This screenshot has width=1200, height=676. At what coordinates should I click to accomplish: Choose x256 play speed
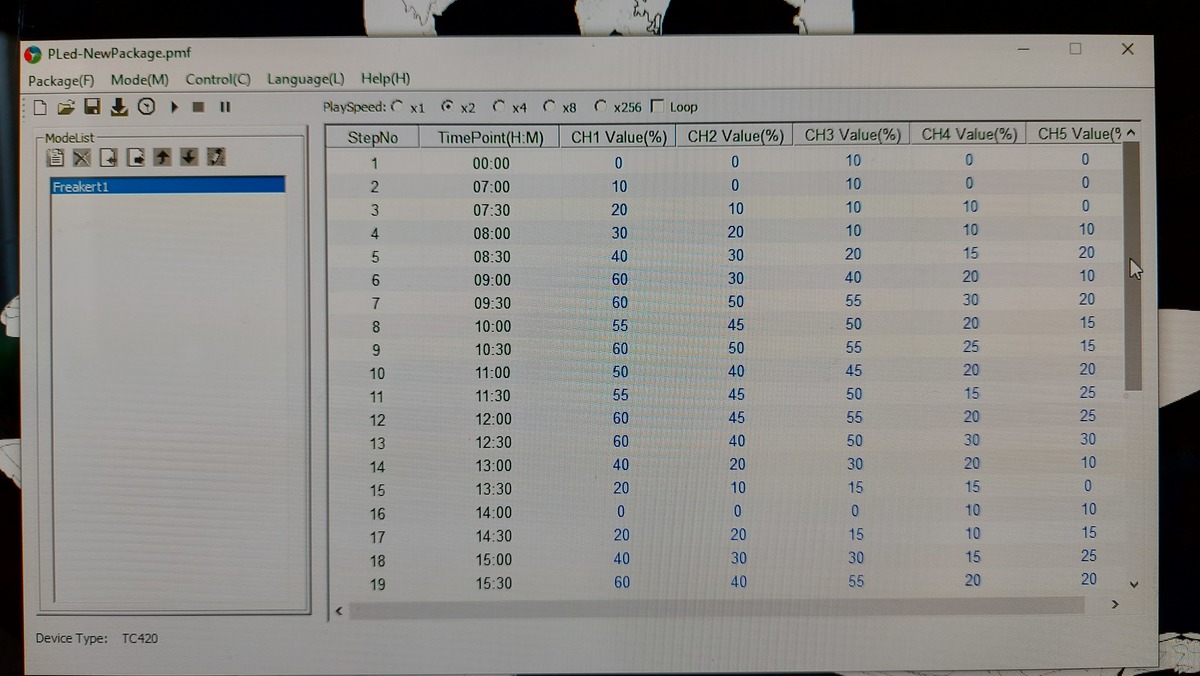(600, 106)
